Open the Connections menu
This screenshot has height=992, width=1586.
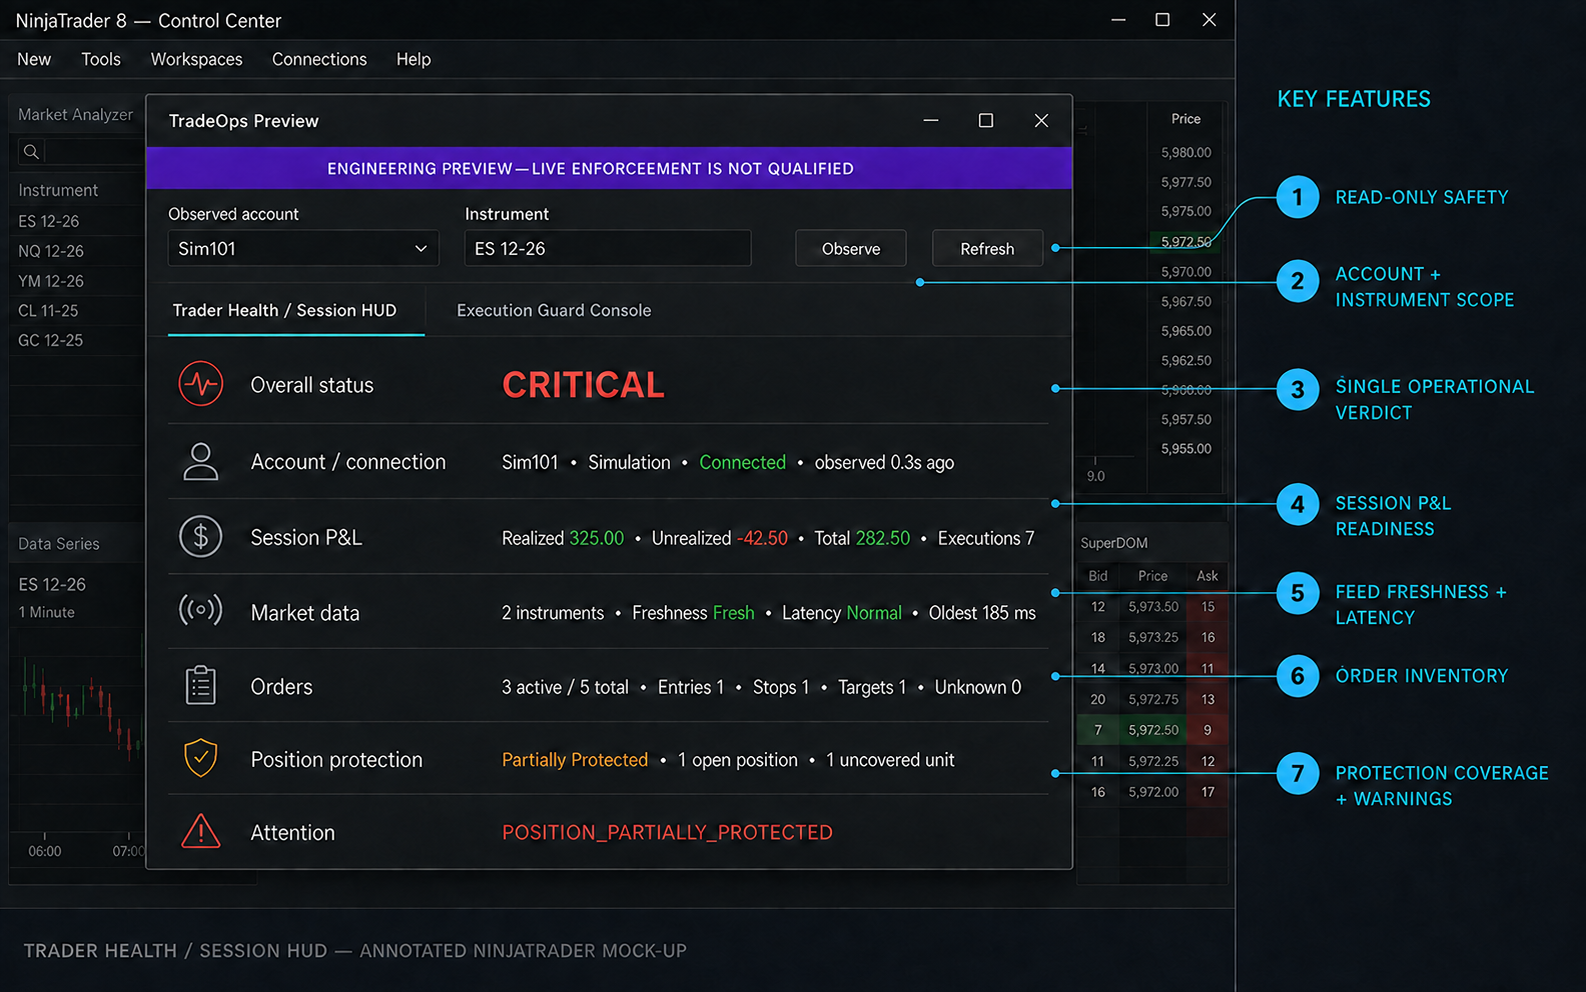pos(319,59)
